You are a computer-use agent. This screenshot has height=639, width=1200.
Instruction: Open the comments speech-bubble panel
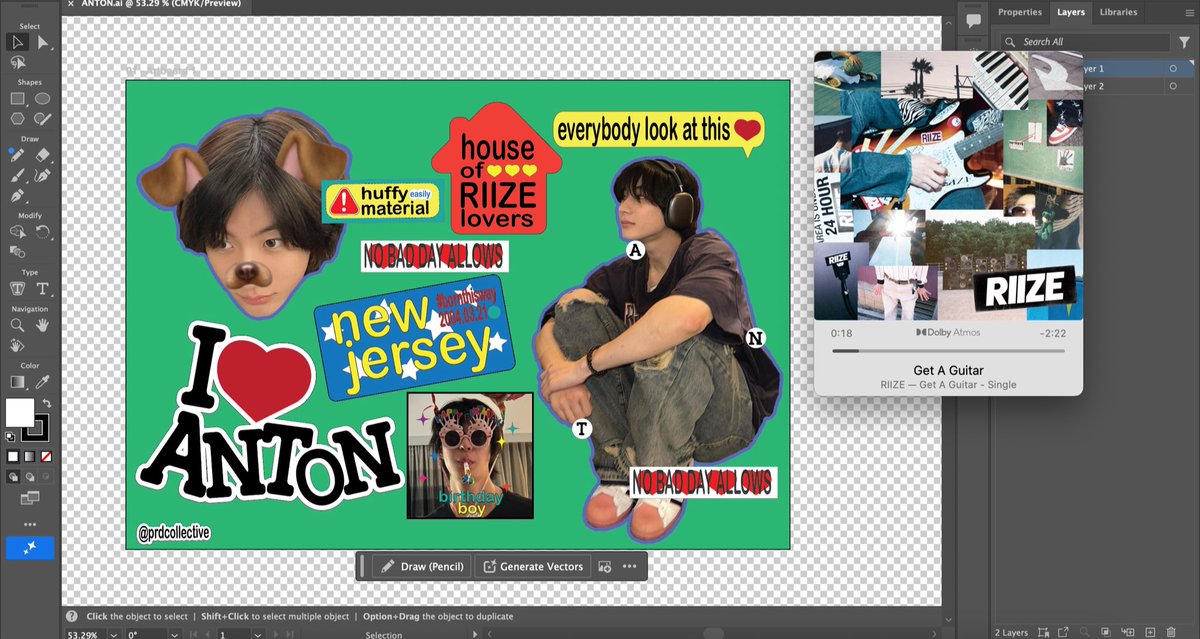point(973,20)
